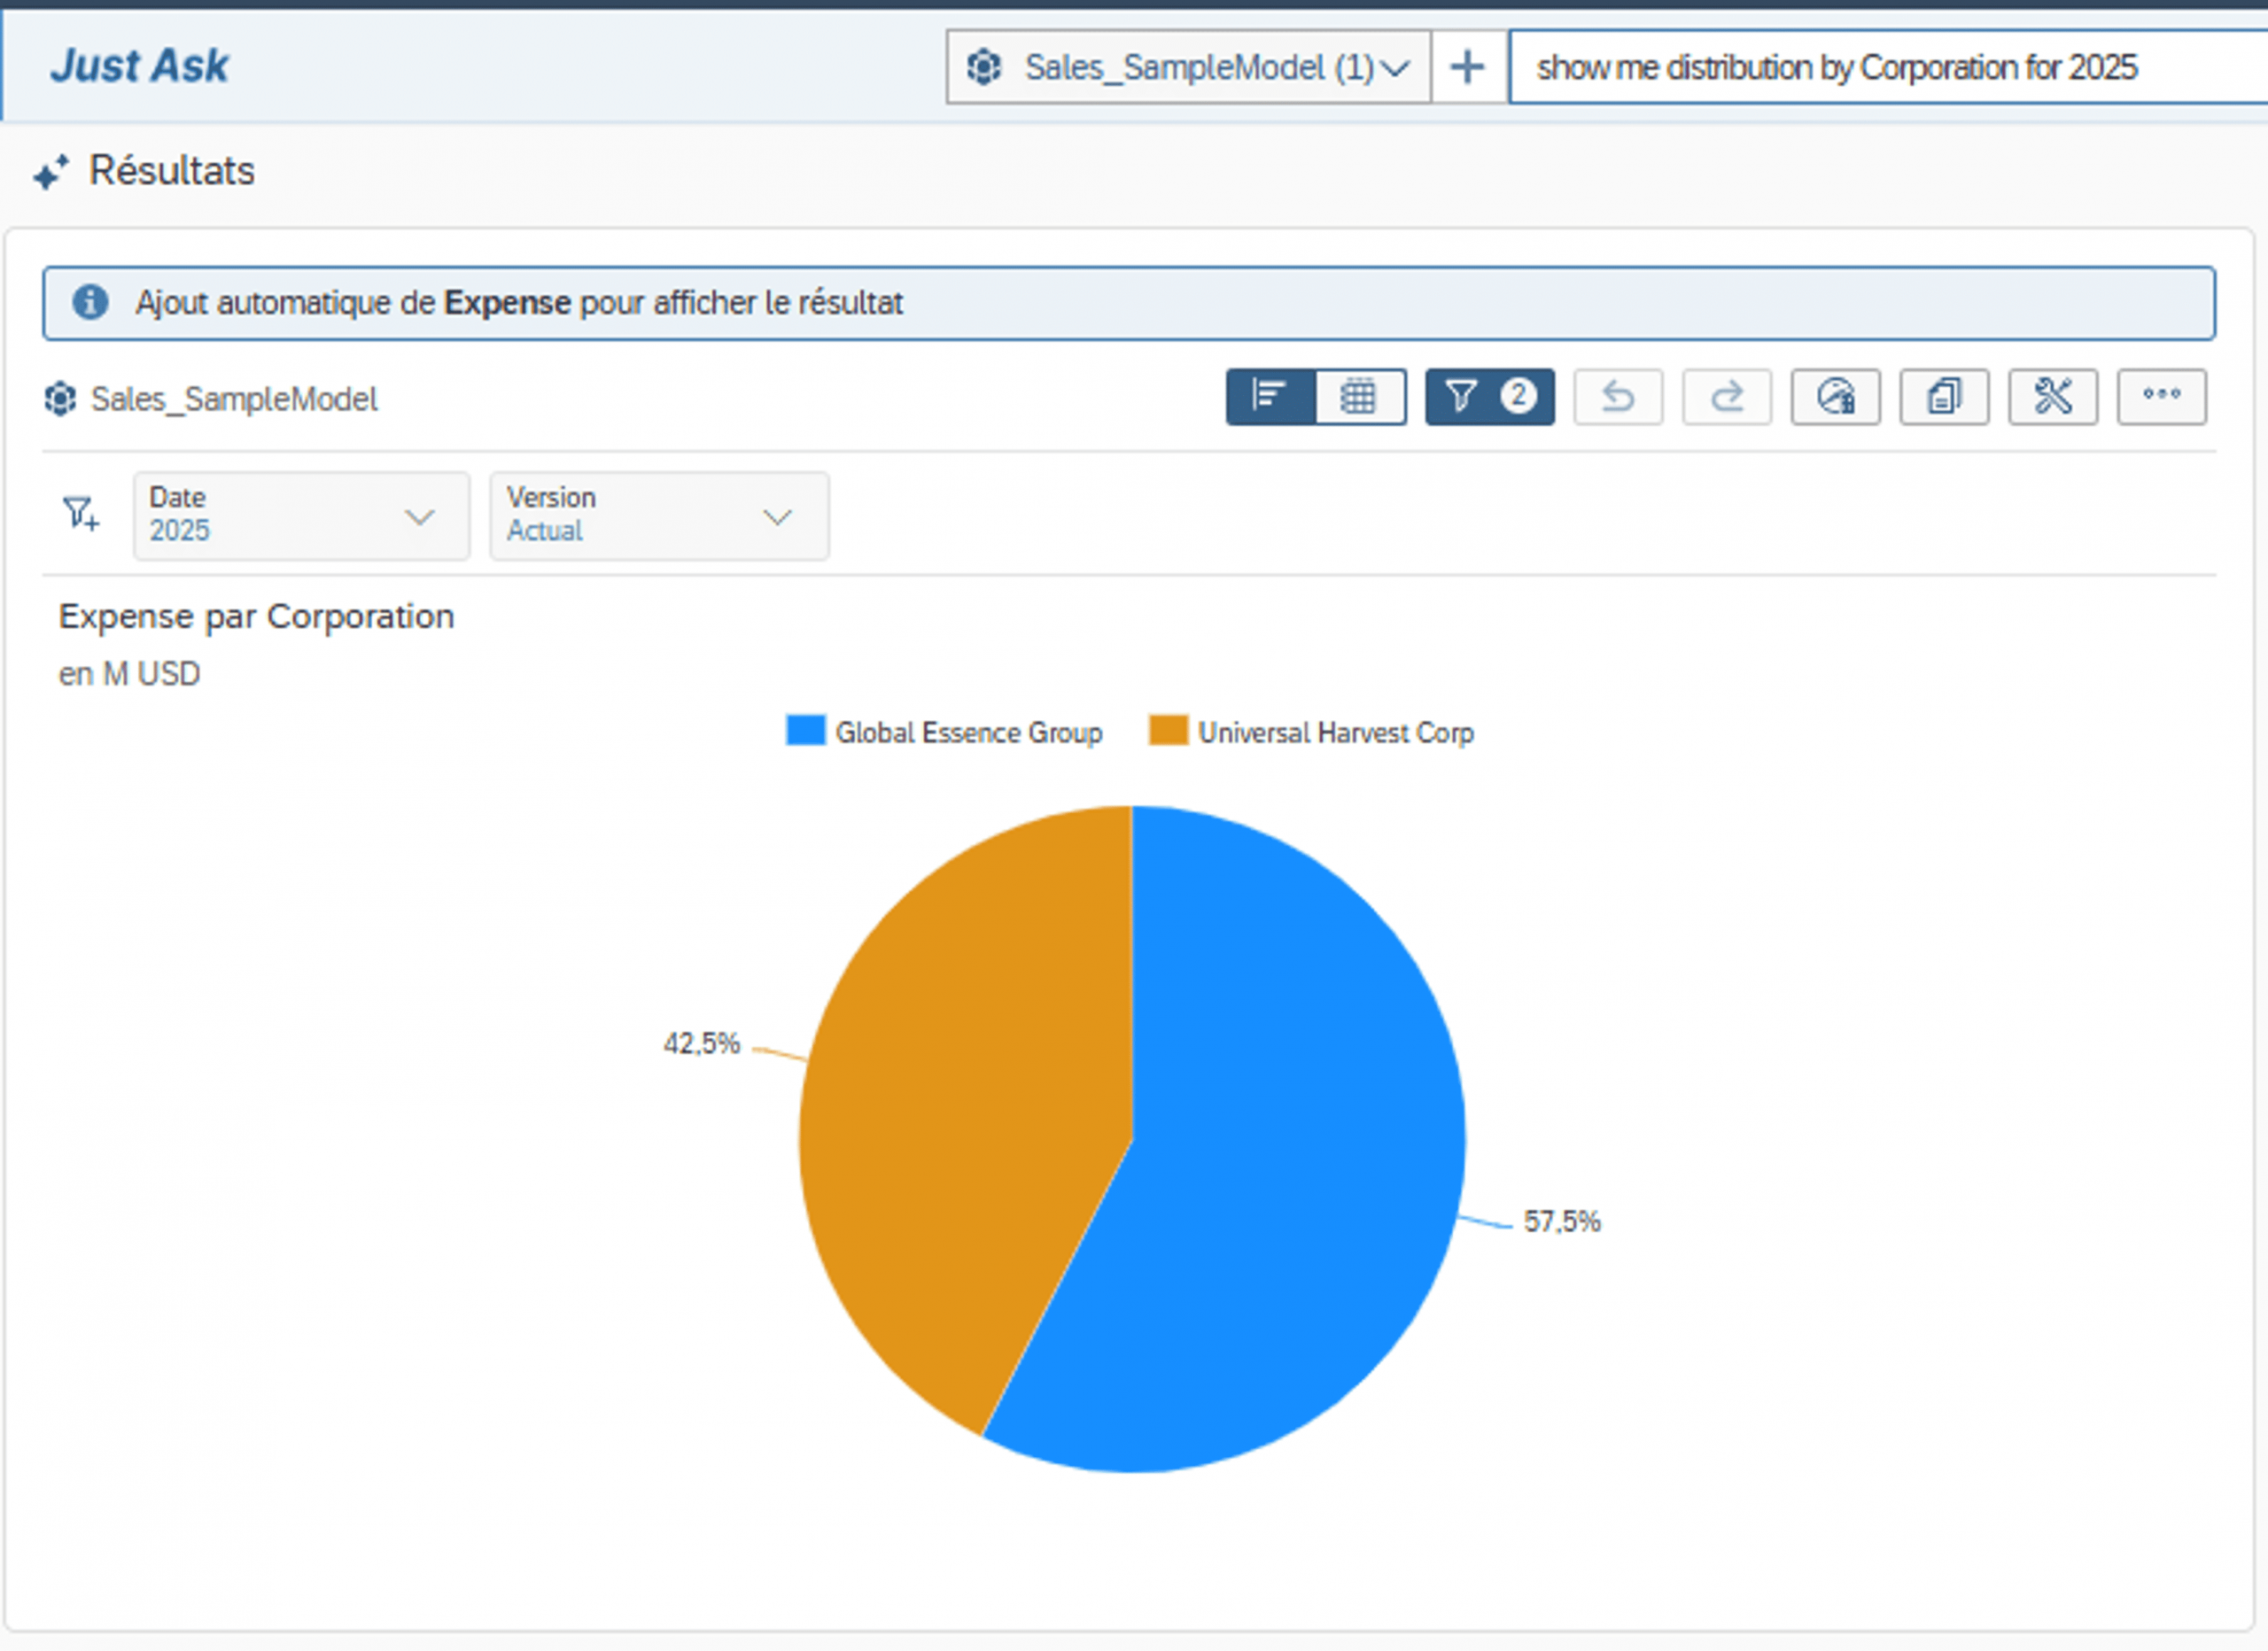
Task: Click the copy chart icon
Action: pos(1943,397)
